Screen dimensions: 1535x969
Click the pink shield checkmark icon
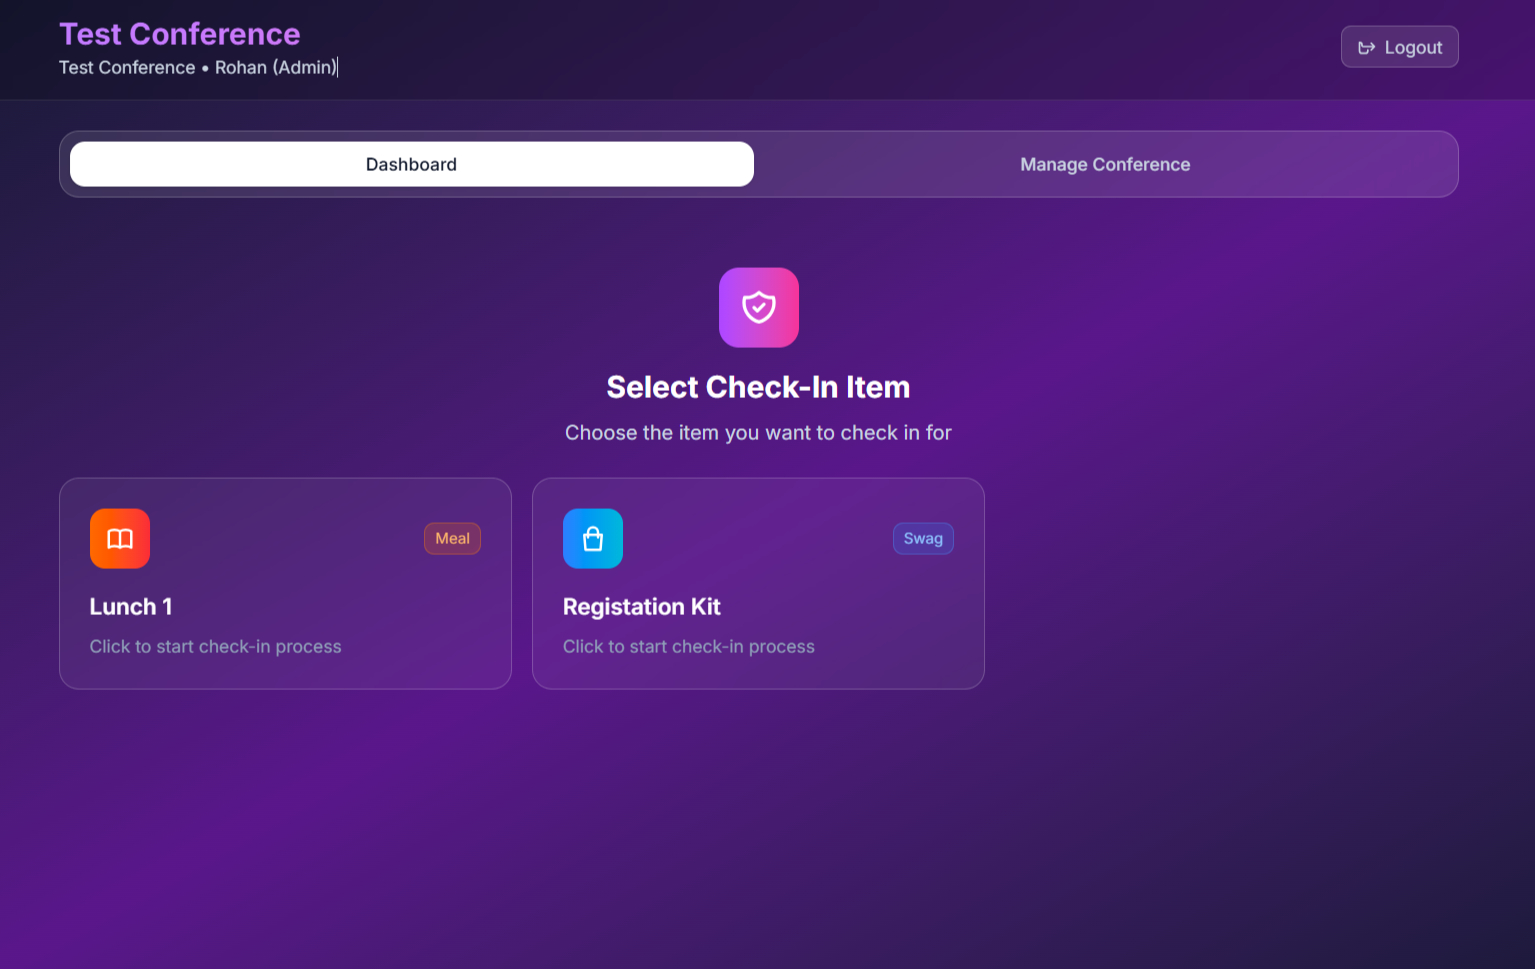point(758,307)
